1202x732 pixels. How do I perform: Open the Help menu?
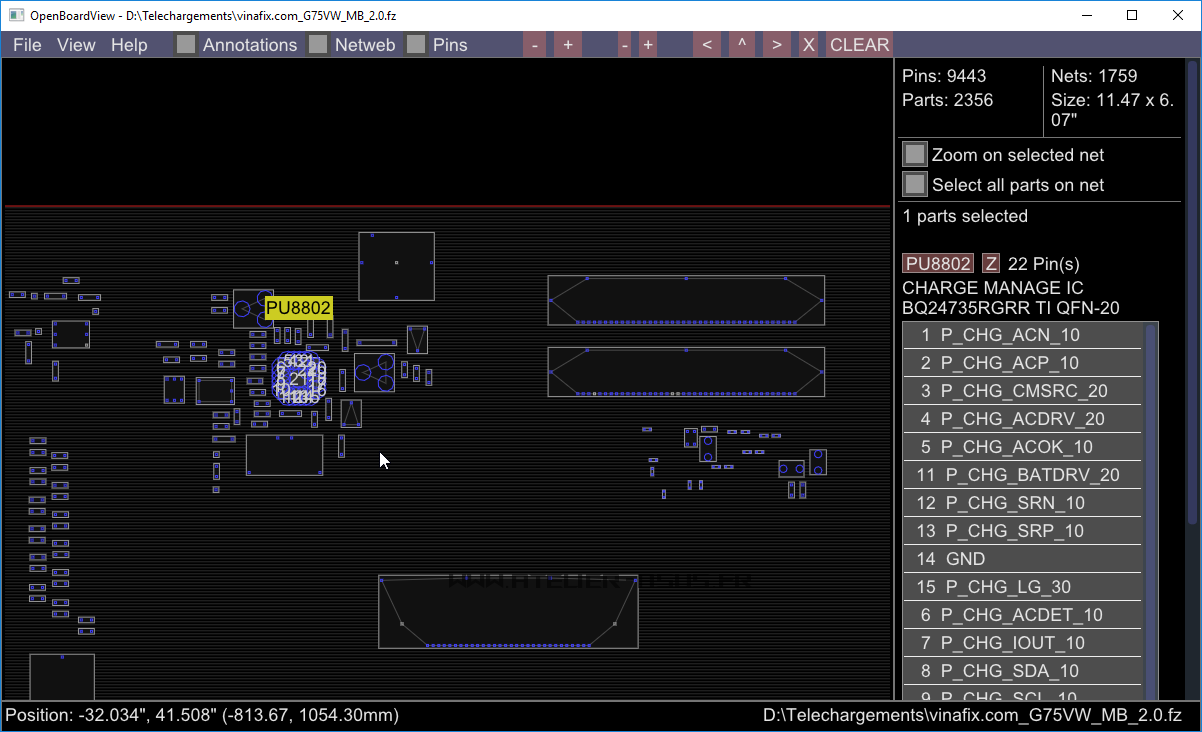pyautogui.click(x=129, y=45)
